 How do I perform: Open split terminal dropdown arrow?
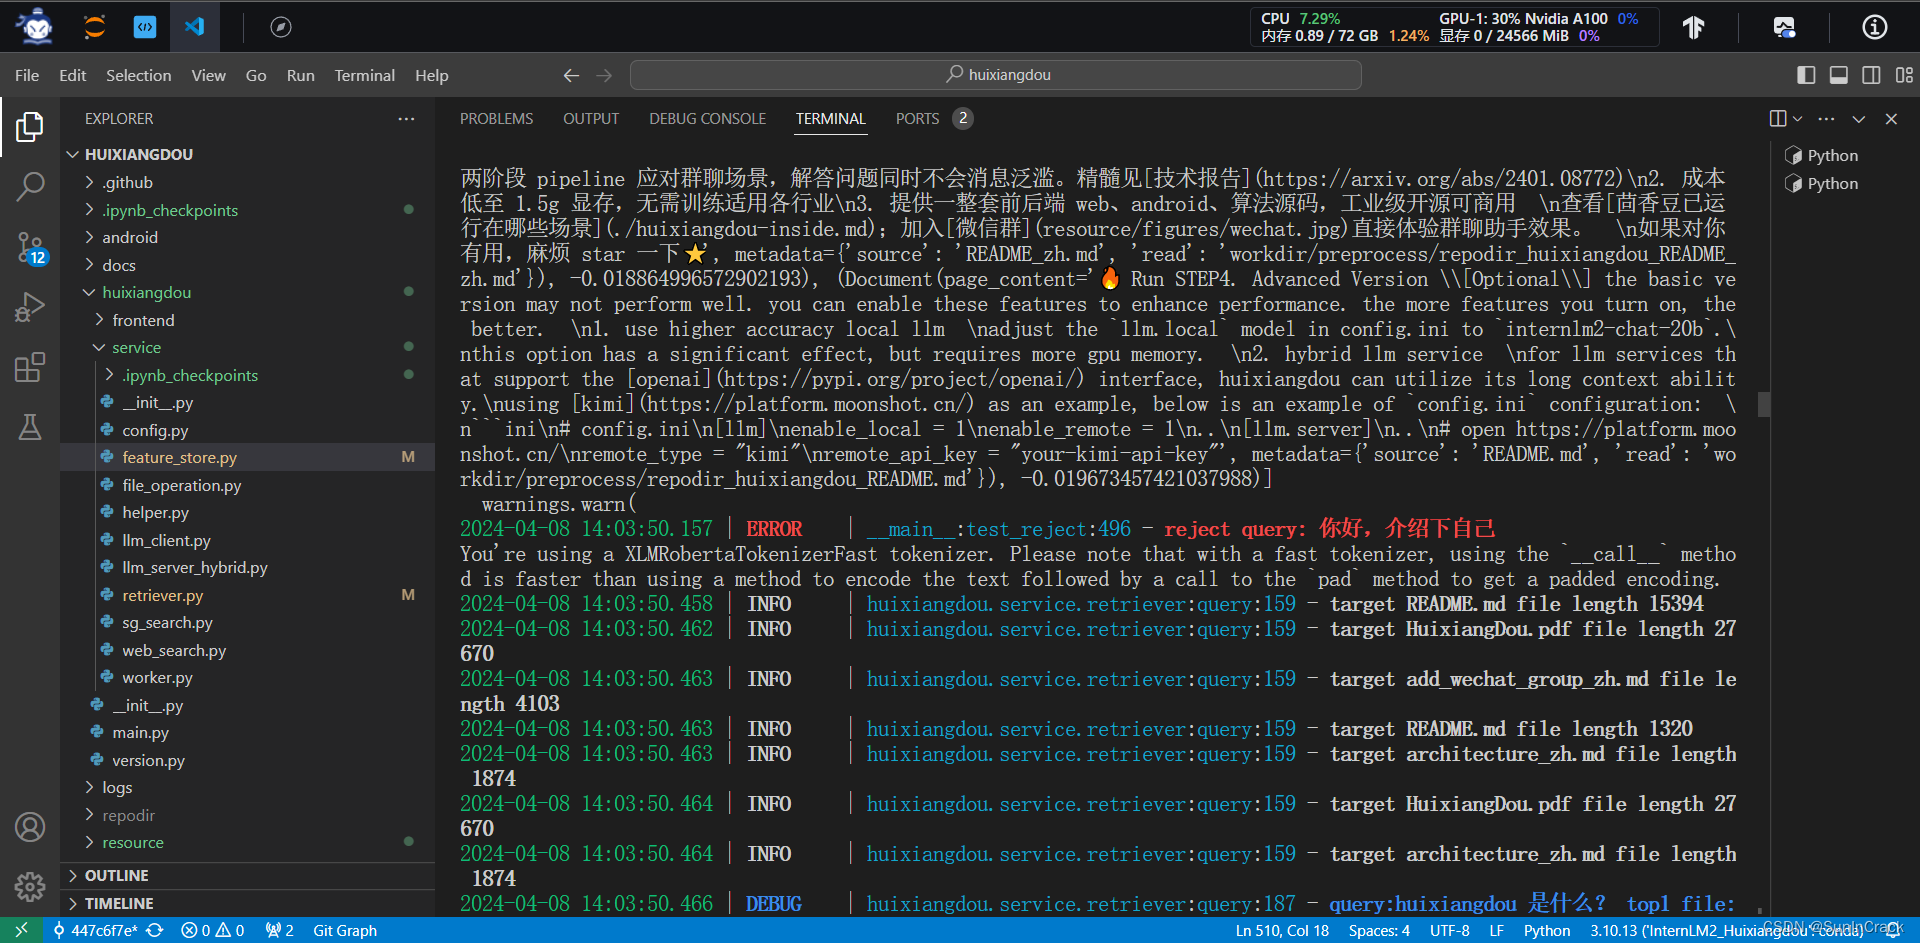[1798, 118]
